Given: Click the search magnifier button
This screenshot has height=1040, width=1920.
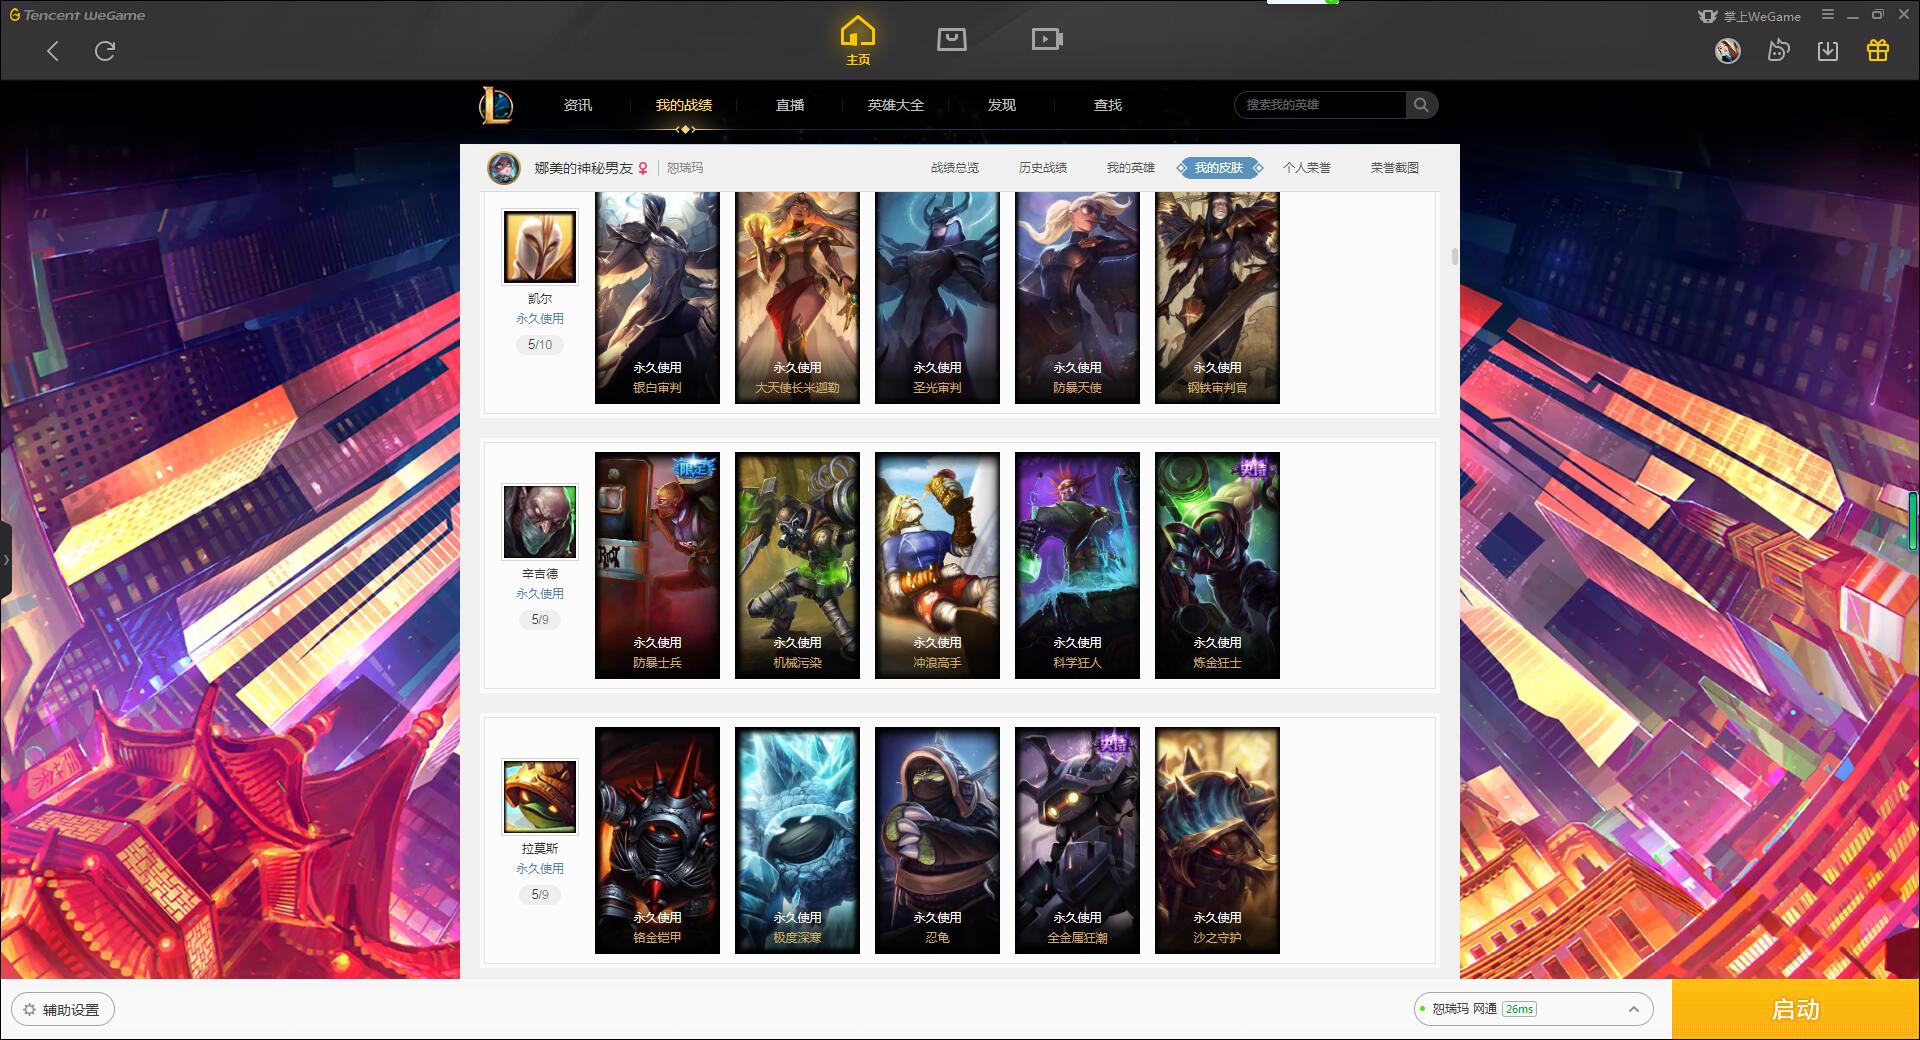Looking at the screenshot, I should (1421, 105).
